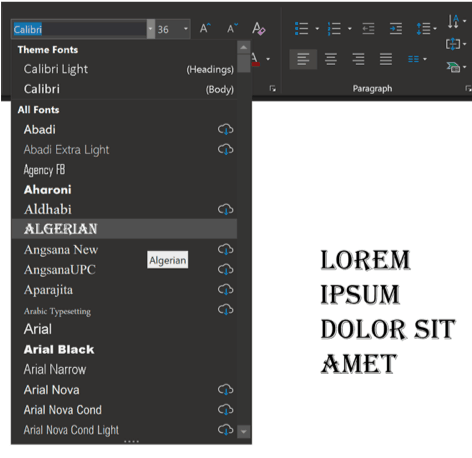The width and height of the screenshot is (472, 458).
Task: Expand the bullets style dropdown arrow
Action: click(x=317, y=29)
